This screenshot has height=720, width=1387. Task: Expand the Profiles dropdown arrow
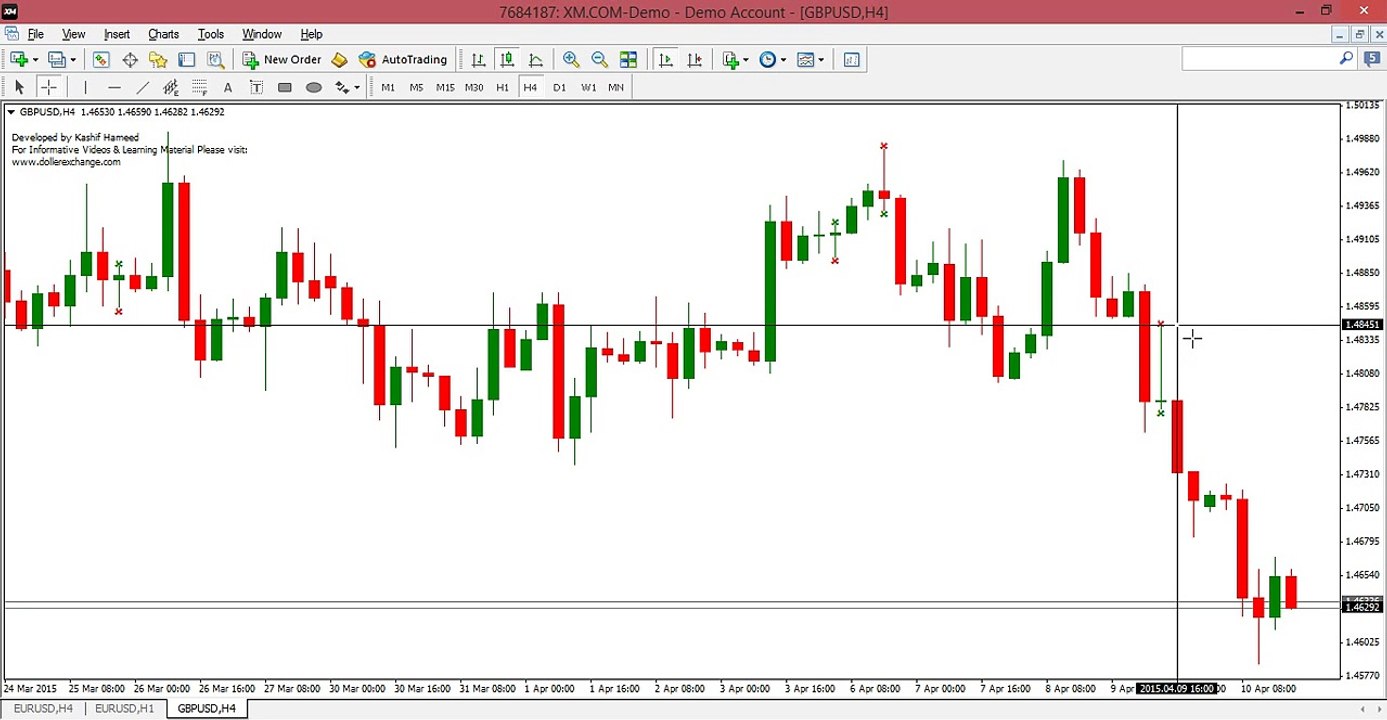coord(73,60)
